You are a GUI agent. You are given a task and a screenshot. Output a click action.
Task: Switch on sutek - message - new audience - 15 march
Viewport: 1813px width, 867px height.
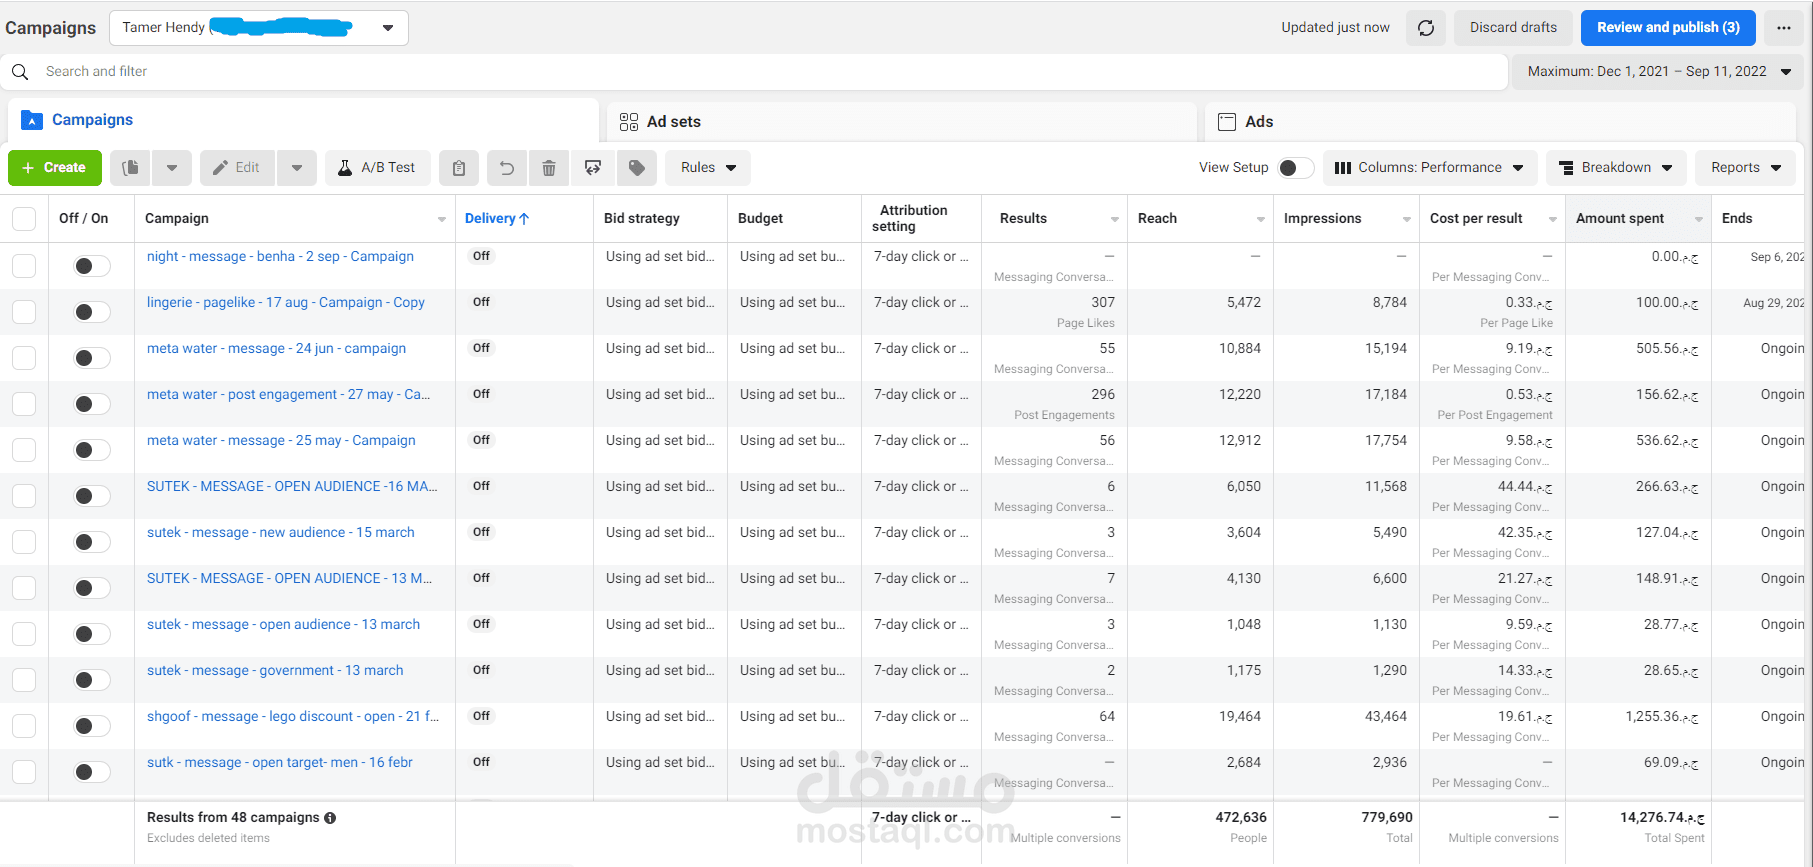92,542
